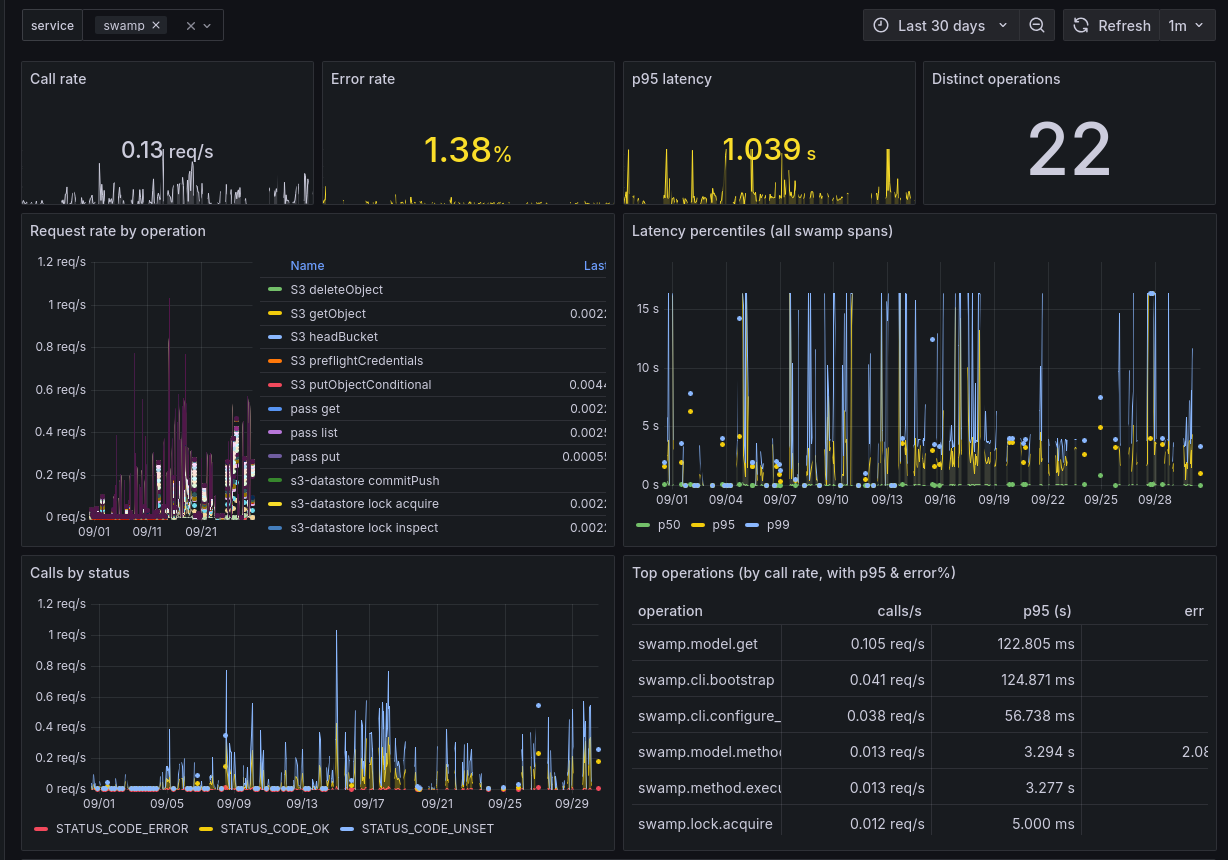Viewport: 1228px width, 860px height.
Task: Open the Distinct operations panel title
Action: (x=996, y=79)
